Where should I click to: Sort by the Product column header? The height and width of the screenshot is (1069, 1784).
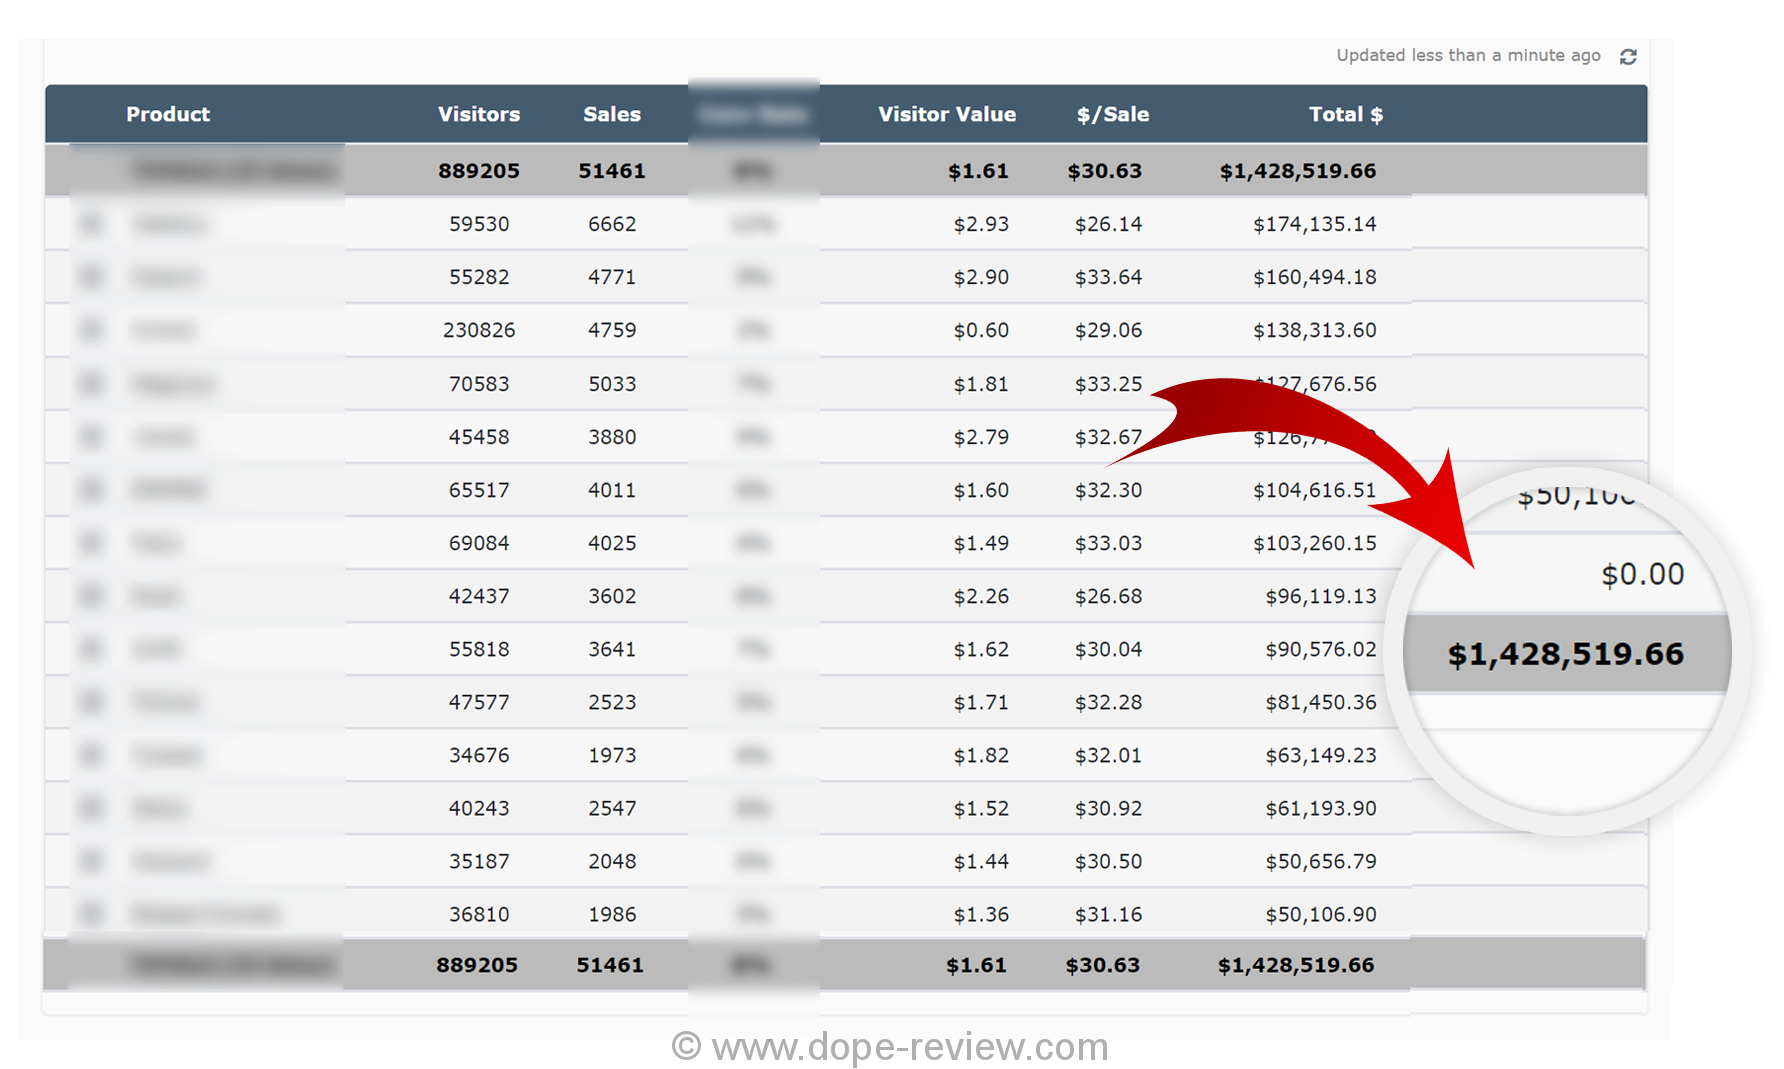pos(168,115)
